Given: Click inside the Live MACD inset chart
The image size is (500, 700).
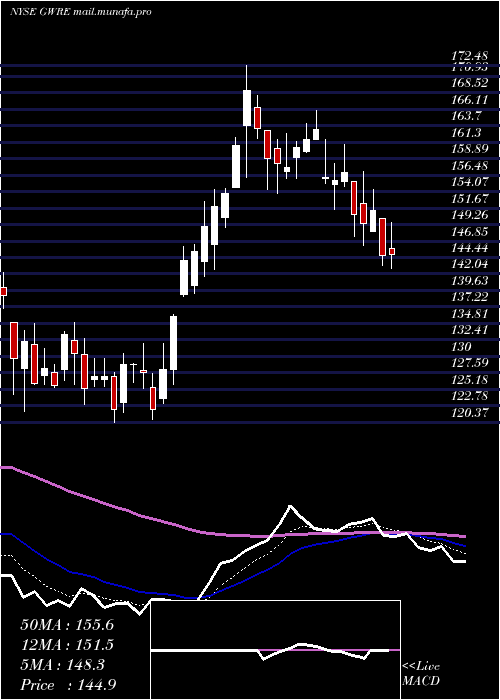Looking at the screenshot, I should [275, 650].
